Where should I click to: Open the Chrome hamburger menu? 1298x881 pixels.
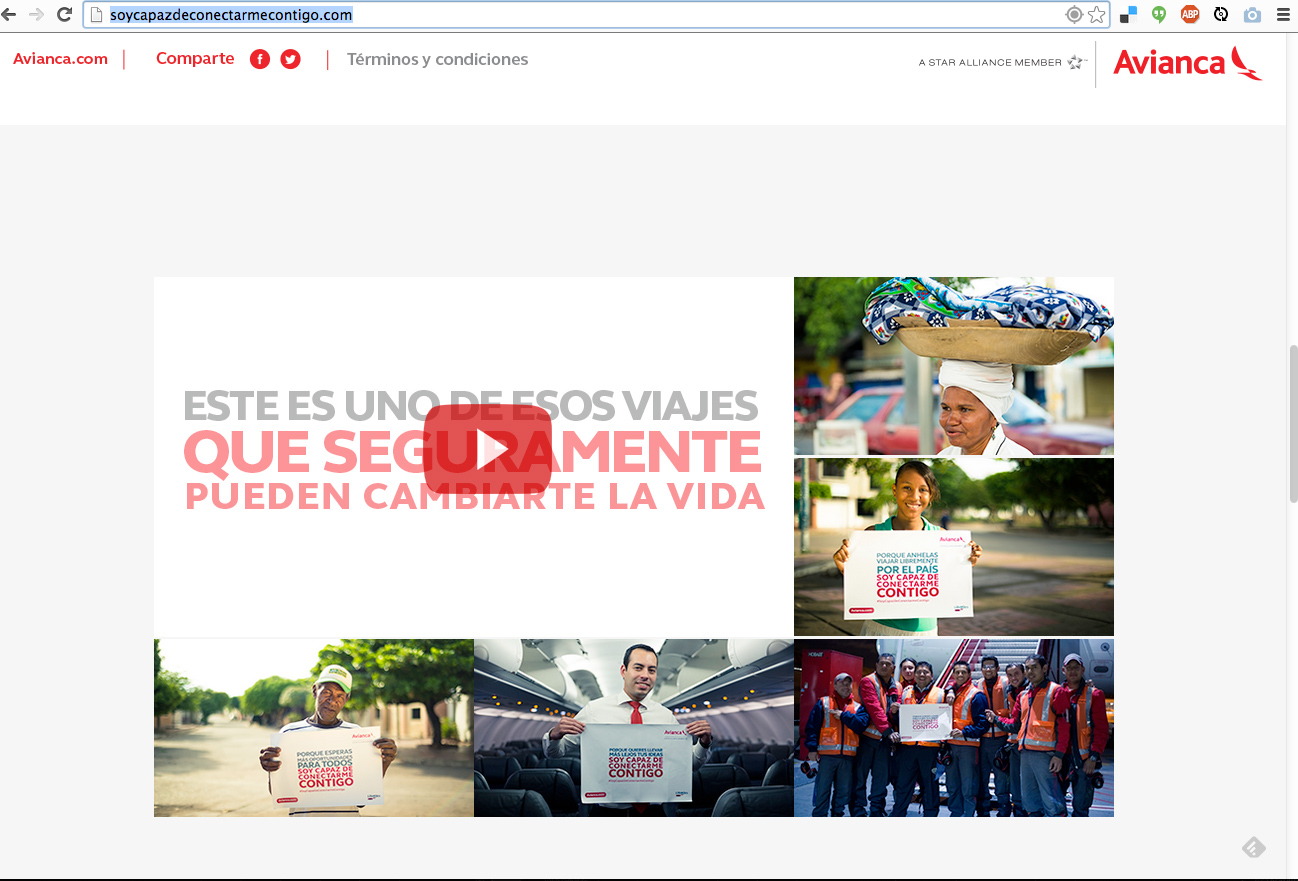[x=1283, y=15]
